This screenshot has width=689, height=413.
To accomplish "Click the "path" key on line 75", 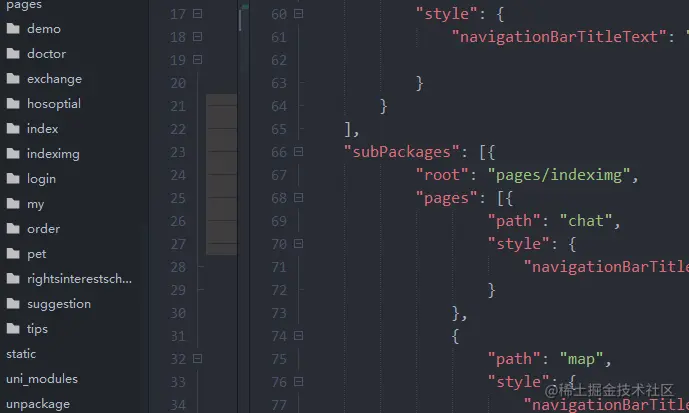I will coord(514,359).
